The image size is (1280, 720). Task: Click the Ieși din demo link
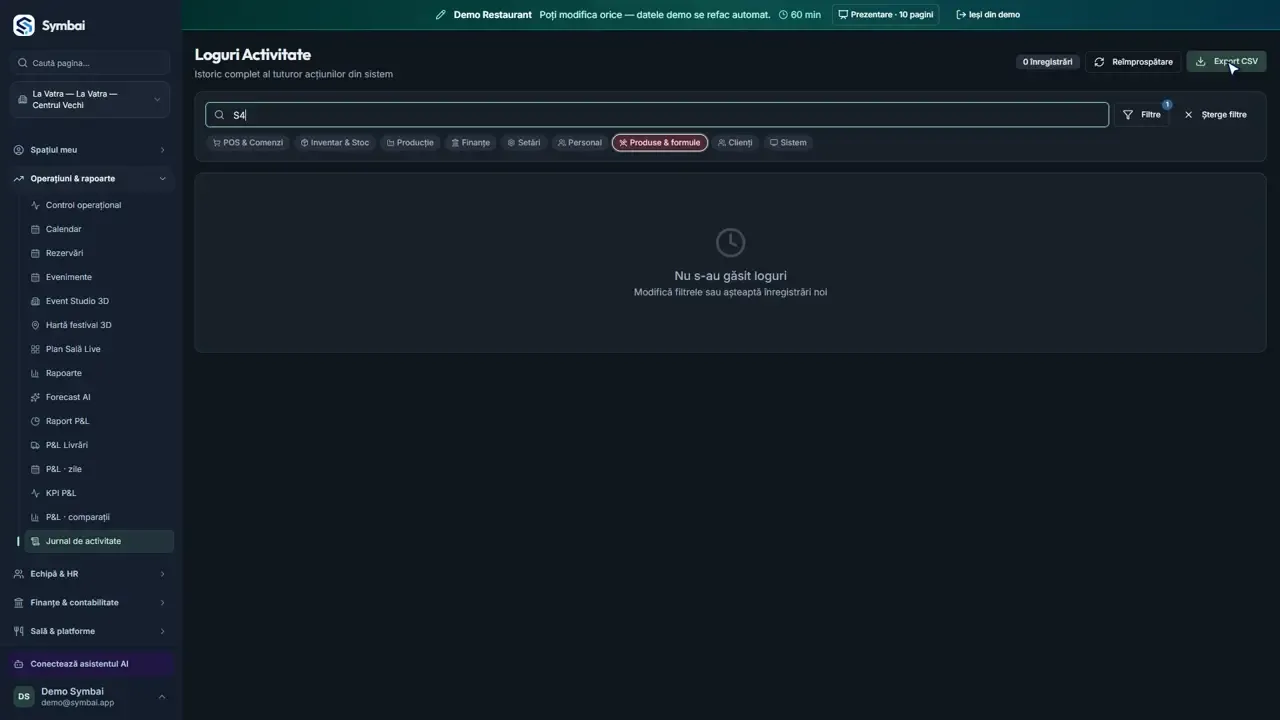(988, 15)
